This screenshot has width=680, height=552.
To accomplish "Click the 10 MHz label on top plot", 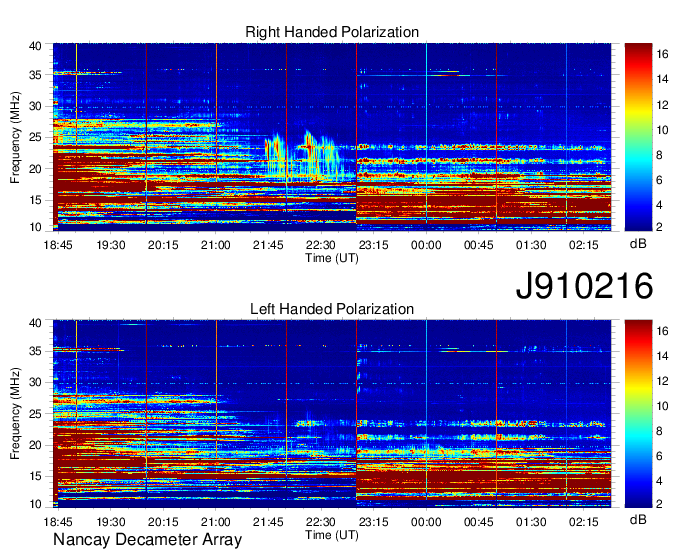I will coord(35,227).
